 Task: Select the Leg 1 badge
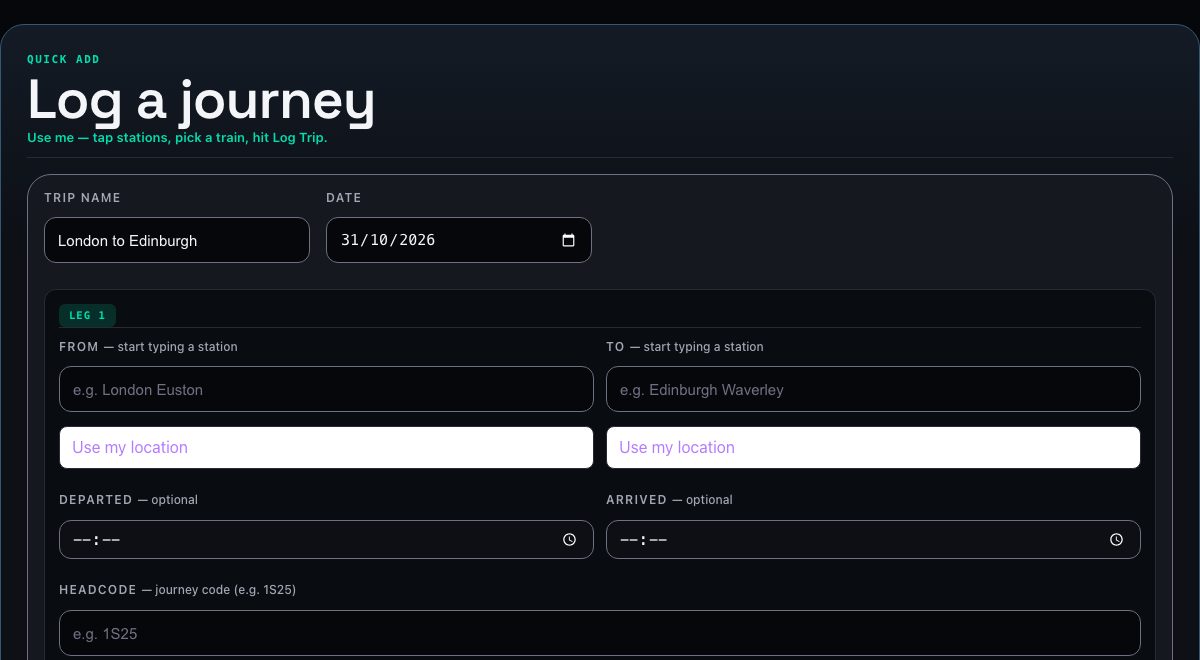tap(87, 315)
